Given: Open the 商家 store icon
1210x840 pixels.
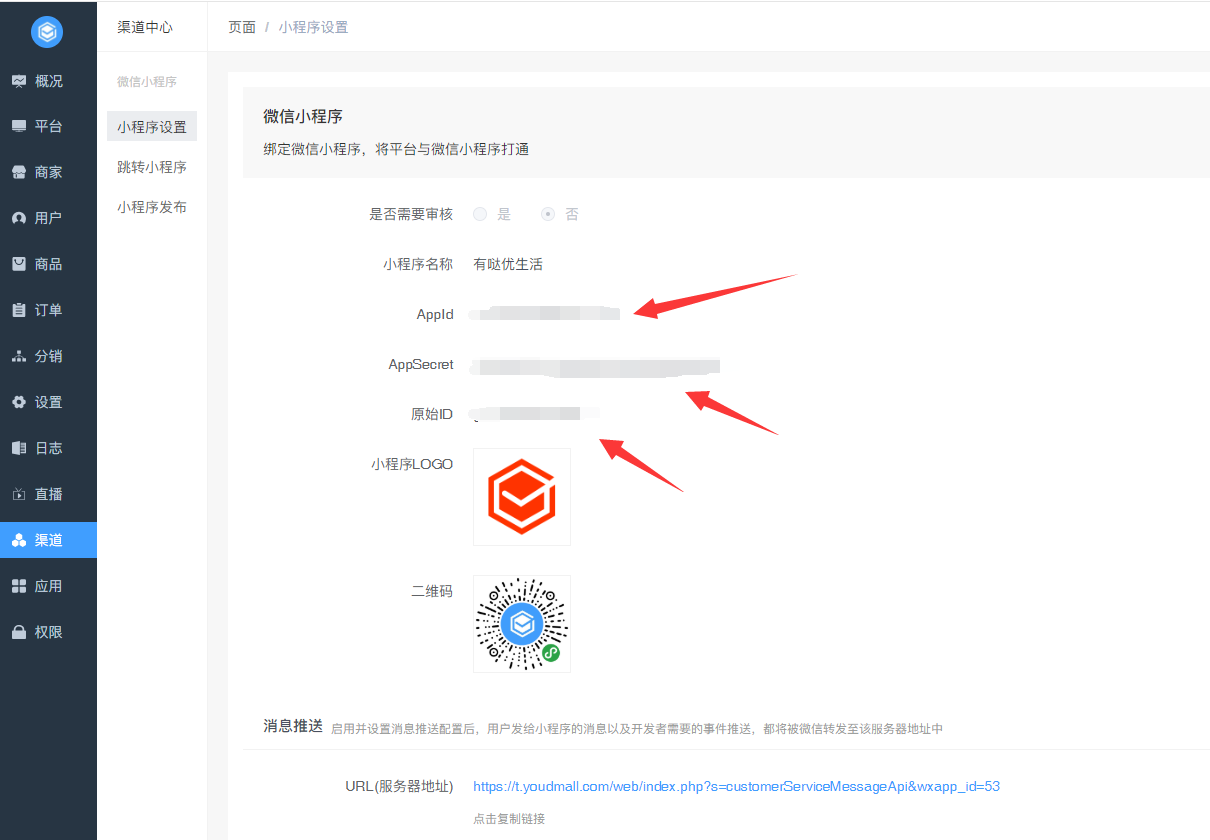Looking at the screenshot, I should pos(19,172).
